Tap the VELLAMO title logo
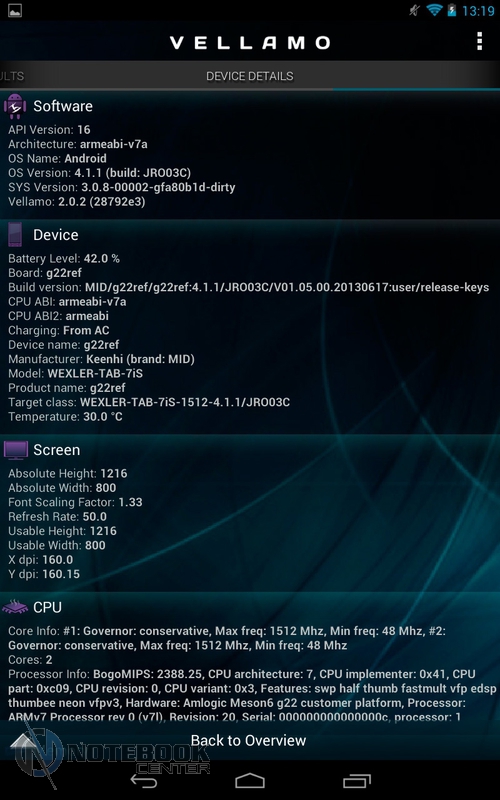Viewport: 500px width, 800px height. pyautogui.click(x=250, y=43)
